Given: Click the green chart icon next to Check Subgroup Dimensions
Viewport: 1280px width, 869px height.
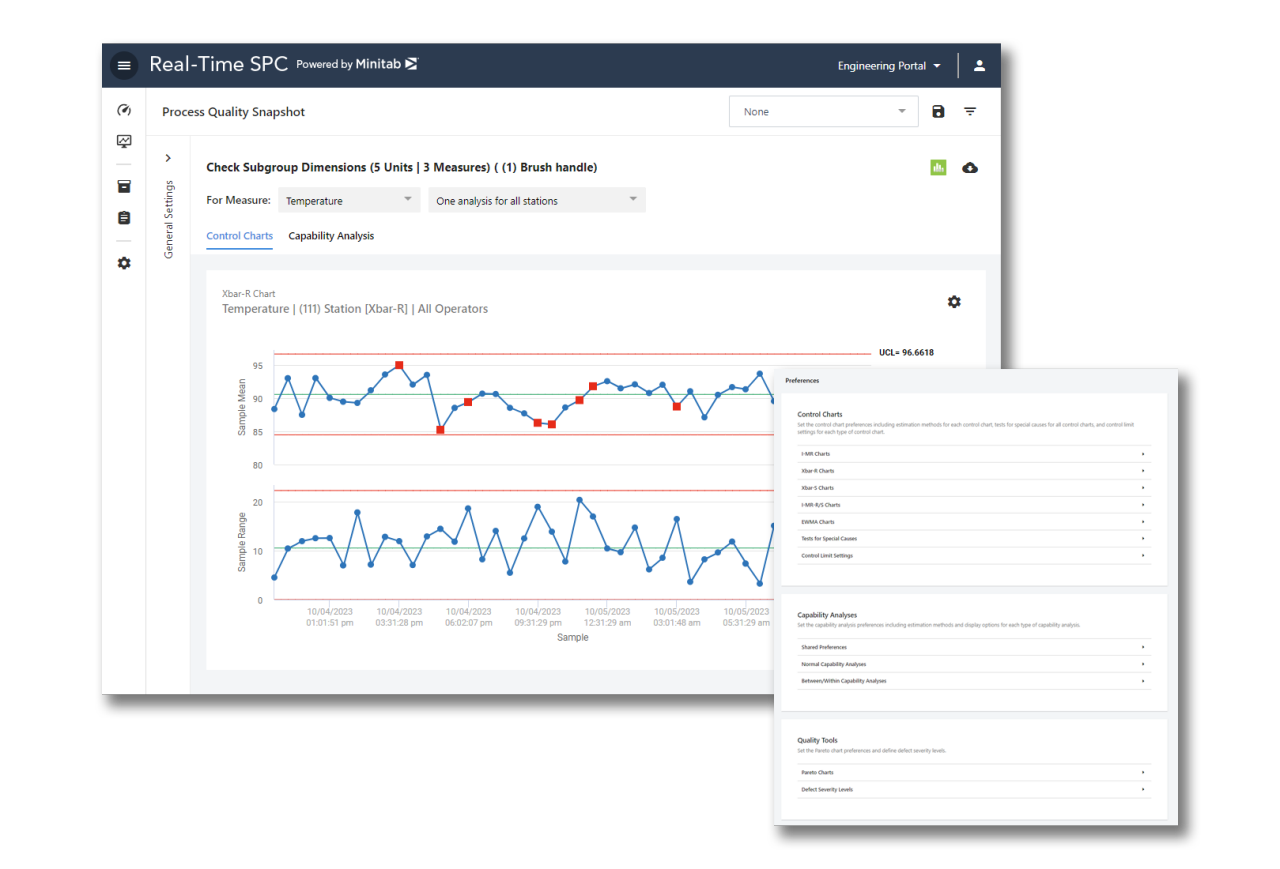Looking at the screenshot, I should coord(938,167).
